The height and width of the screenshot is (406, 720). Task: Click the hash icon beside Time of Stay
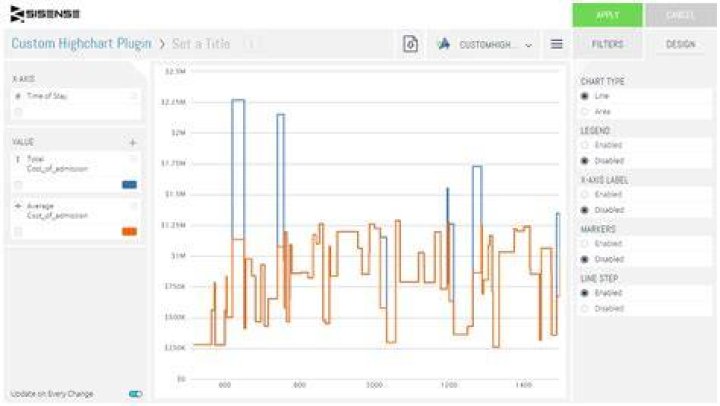click(x=18, y=96)
